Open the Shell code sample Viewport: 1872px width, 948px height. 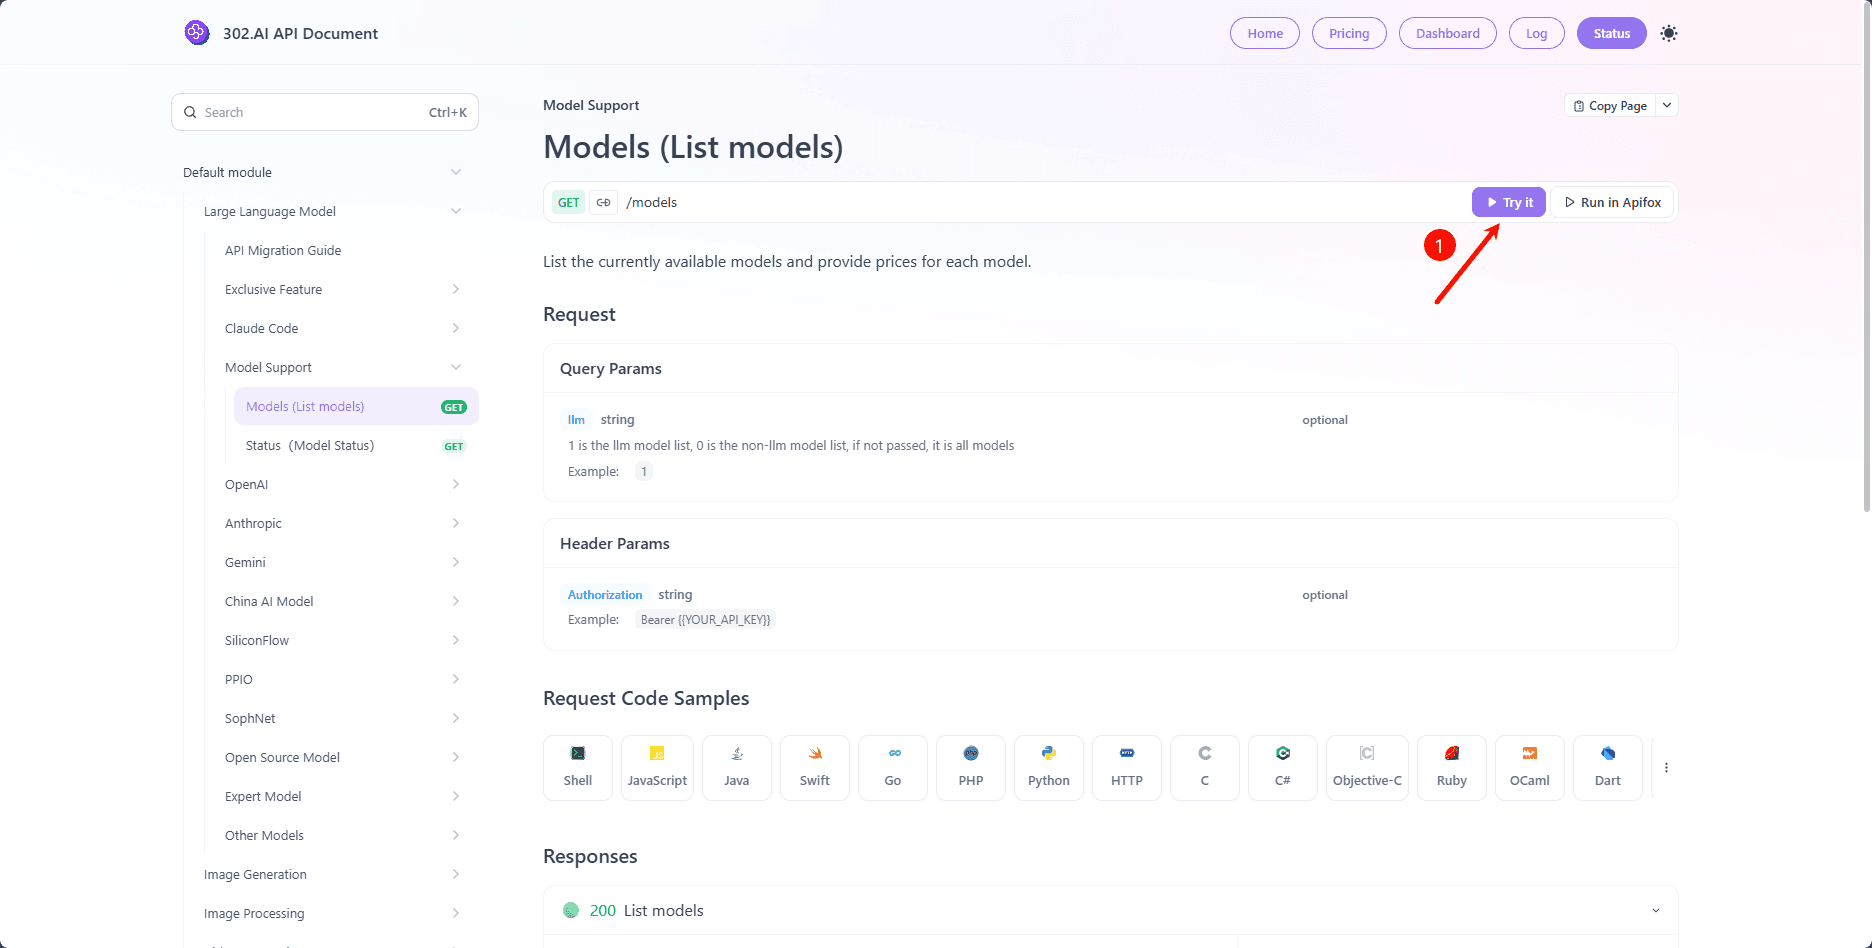click(x=577, y=767)
